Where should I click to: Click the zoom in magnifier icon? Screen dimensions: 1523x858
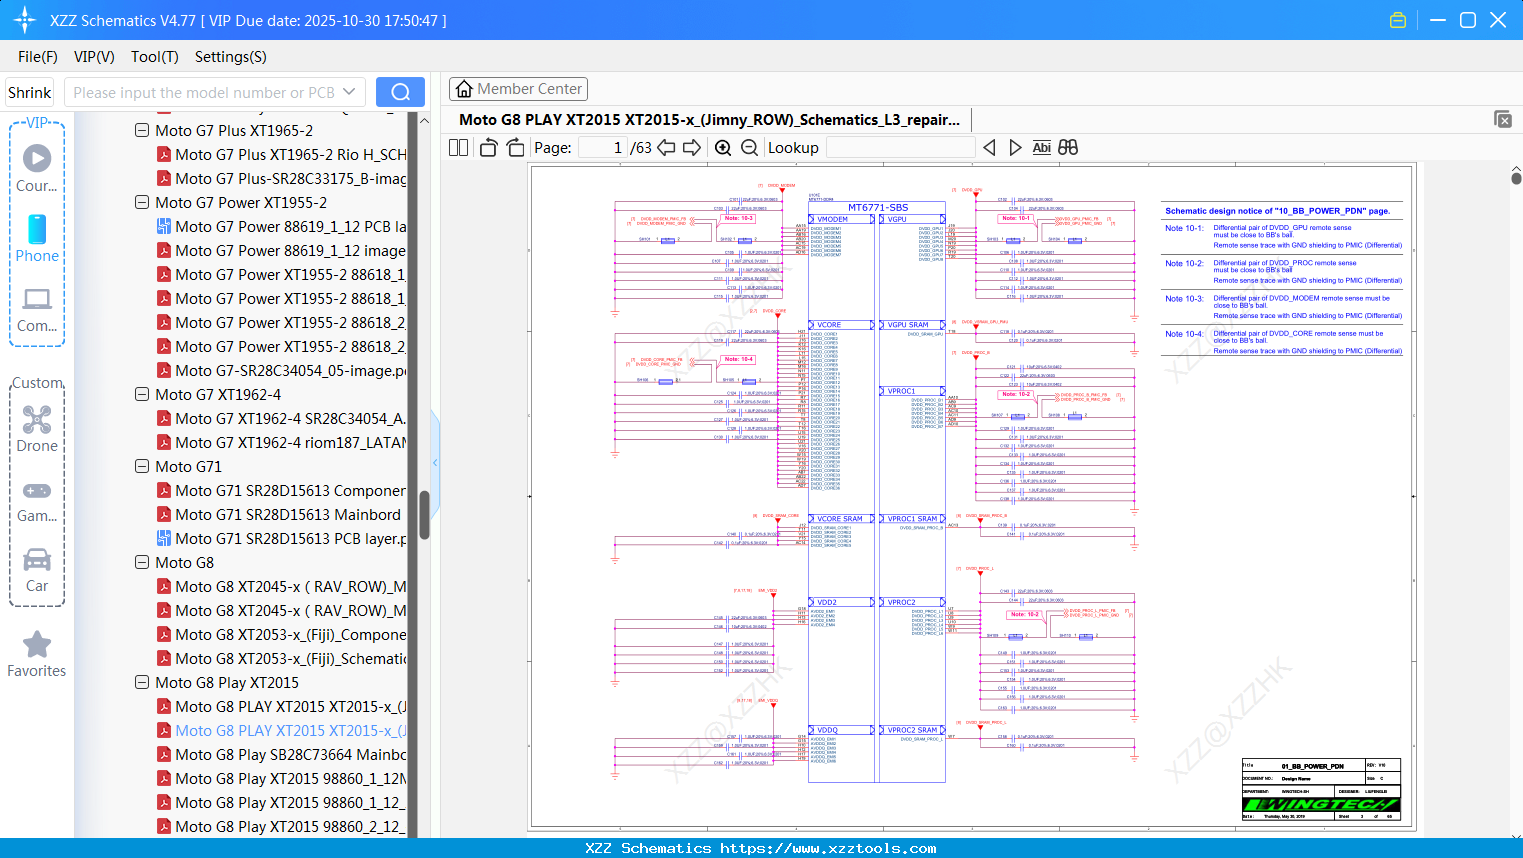coord(723,148)
